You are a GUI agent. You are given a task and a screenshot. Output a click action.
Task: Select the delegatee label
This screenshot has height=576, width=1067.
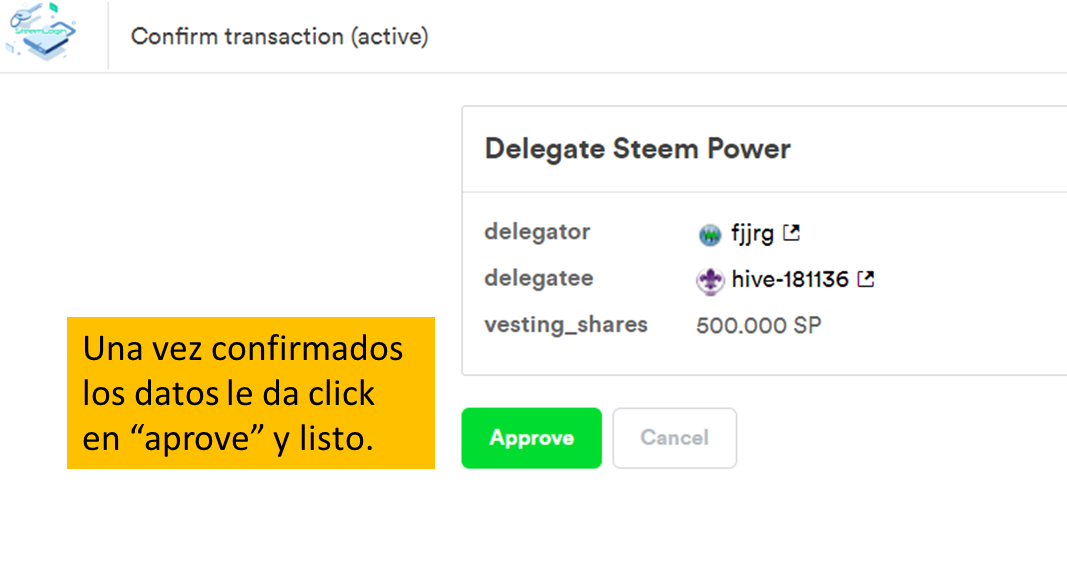point(537,278)
